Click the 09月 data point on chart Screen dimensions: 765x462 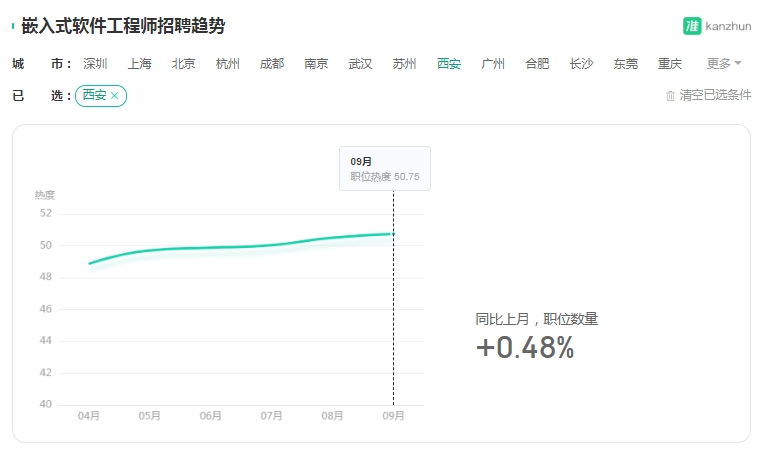[x=393, y=234]
